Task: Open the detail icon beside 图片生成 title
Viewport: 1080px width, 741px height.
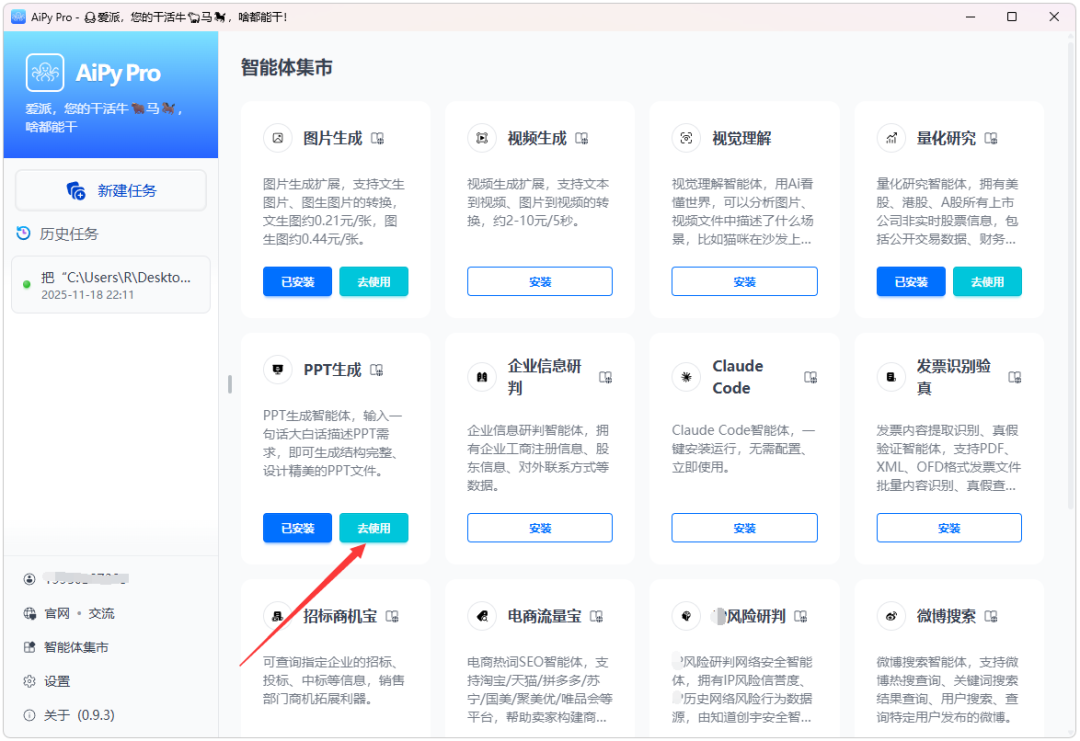Action: [x=377, y=138]
